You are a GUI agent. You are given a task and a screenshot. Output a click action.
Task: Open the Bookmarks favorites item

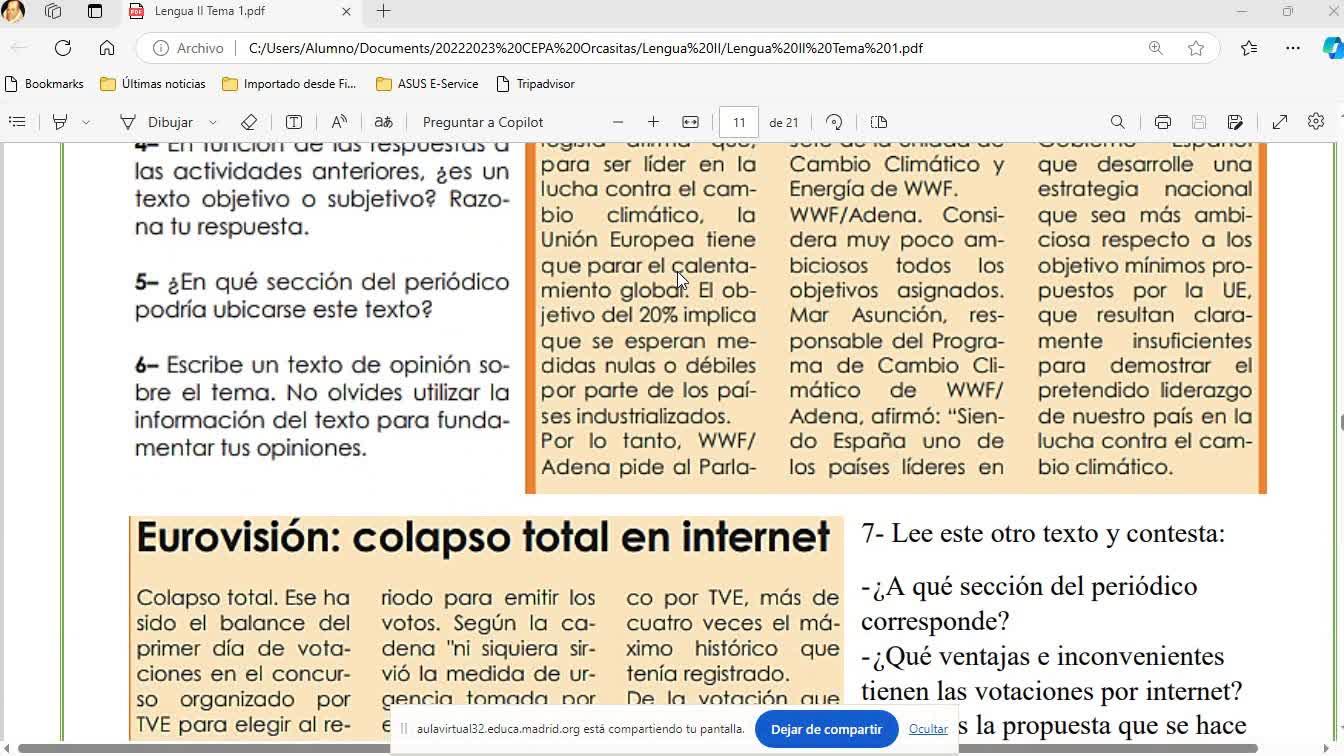45,84
